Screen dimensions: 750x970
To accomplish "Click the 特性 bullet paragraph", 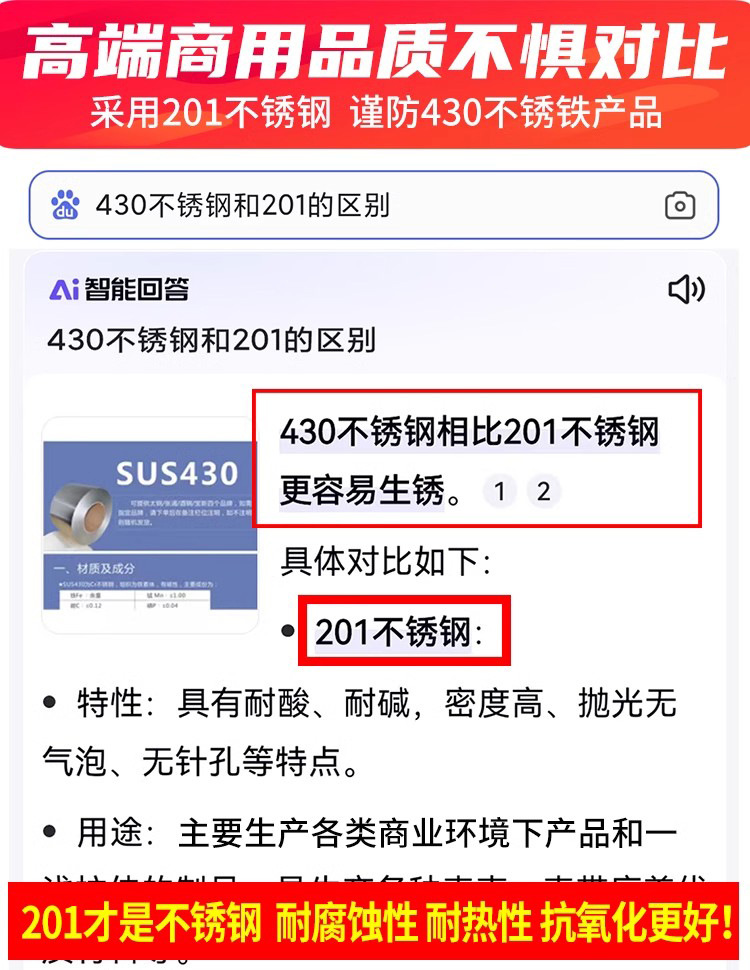I will pyautogui.click(x=360, y=732).
